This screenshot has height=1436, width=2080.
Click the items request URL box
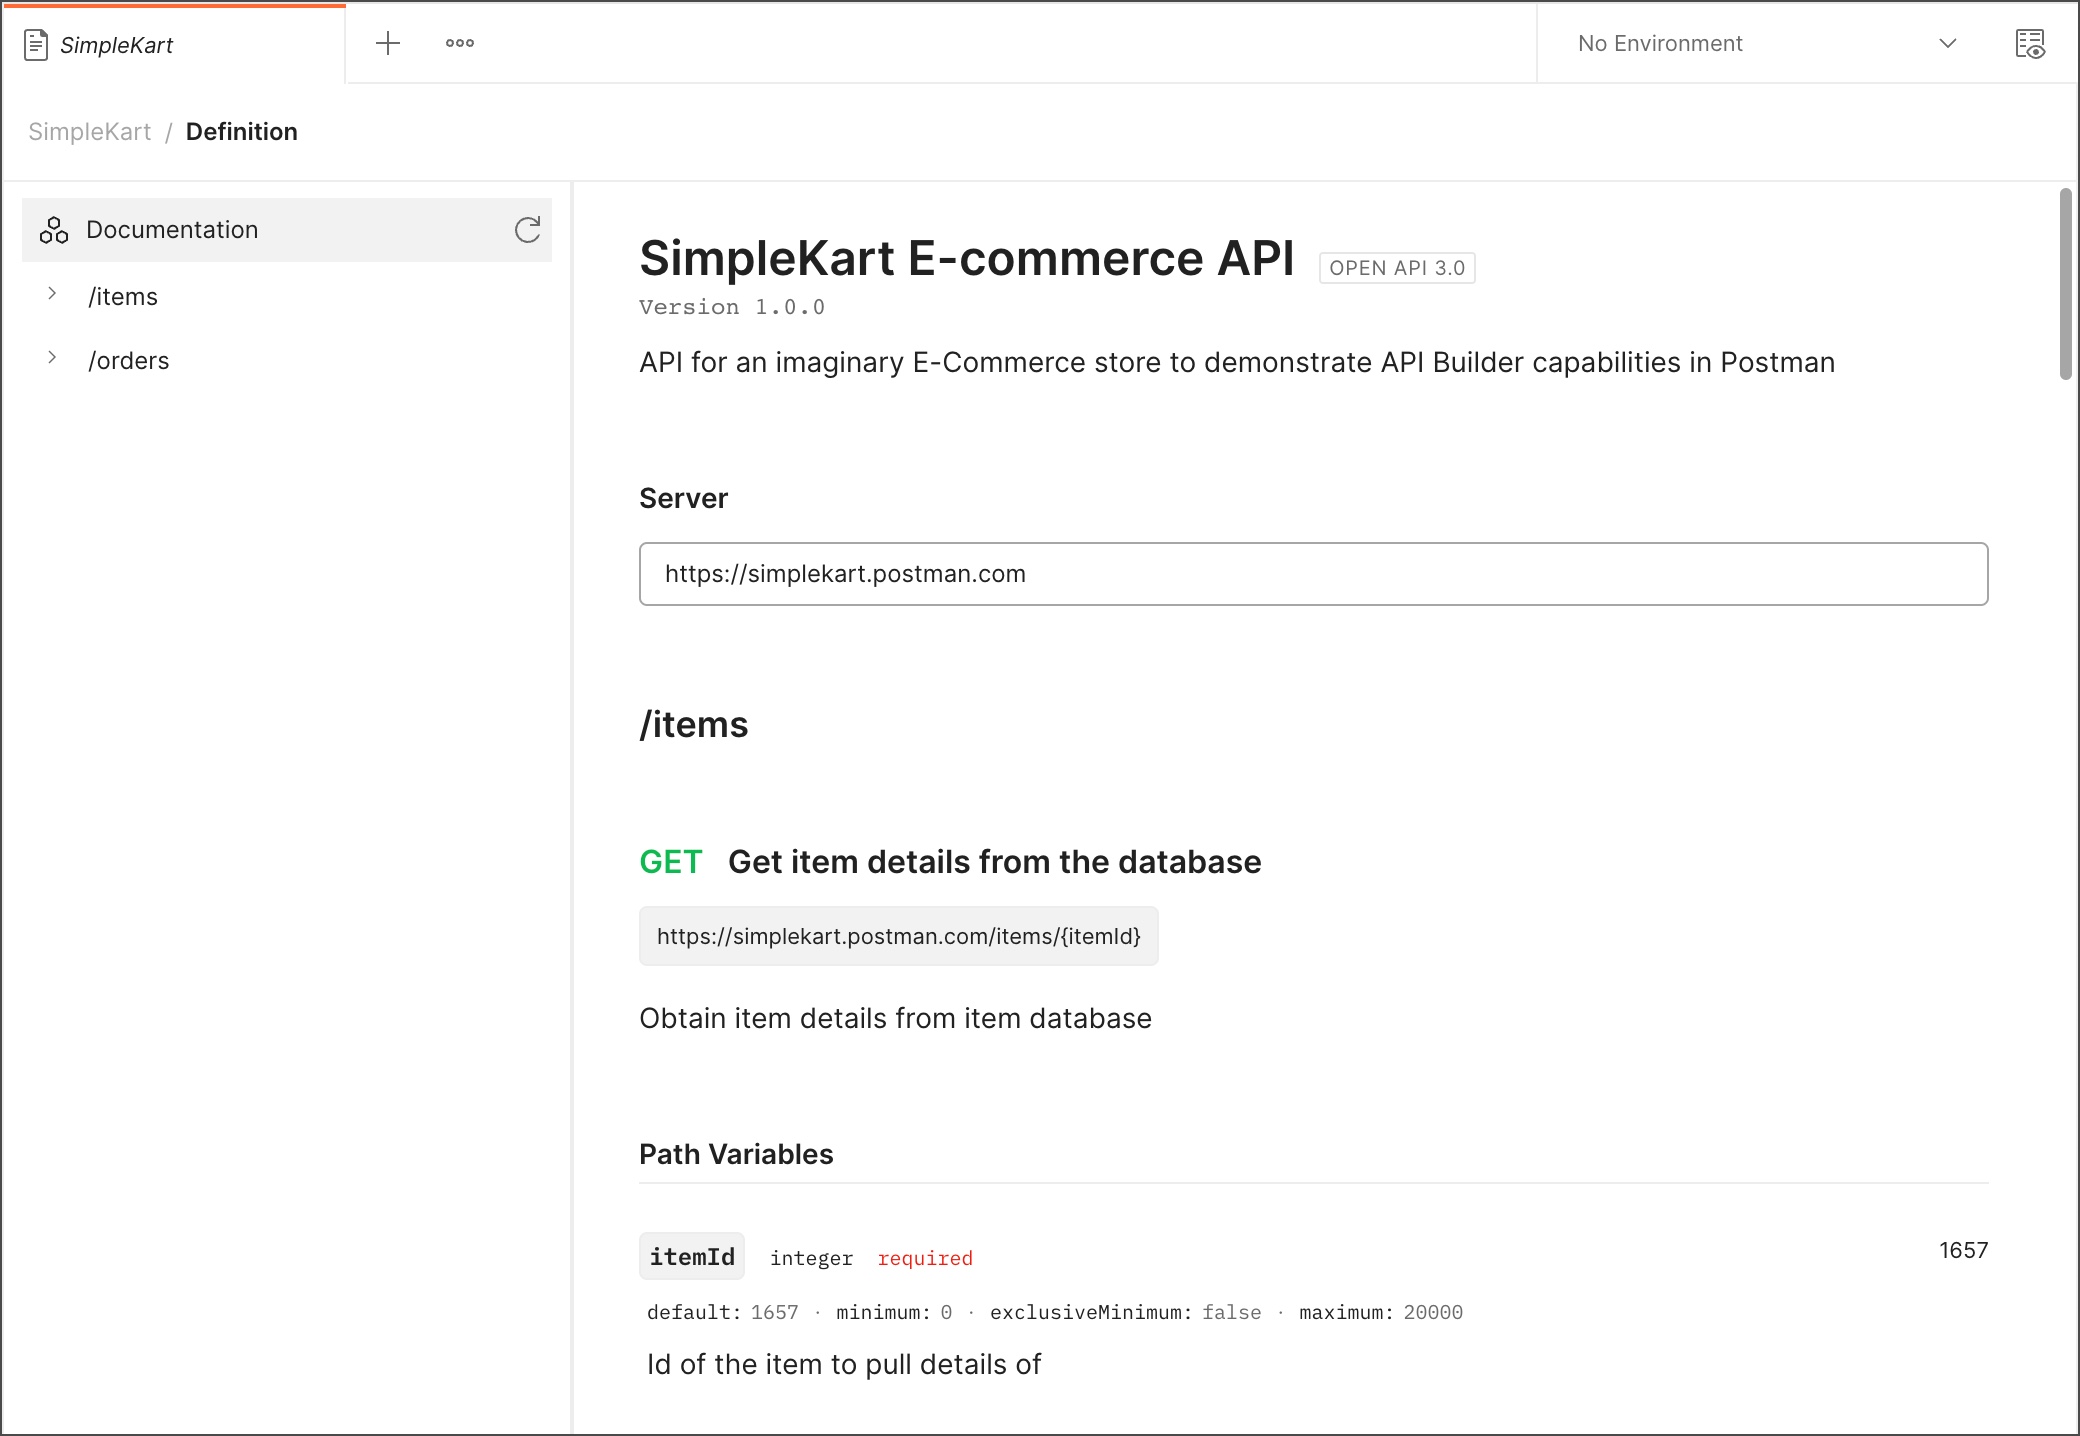pyautogui.click(x=898, y=937)
